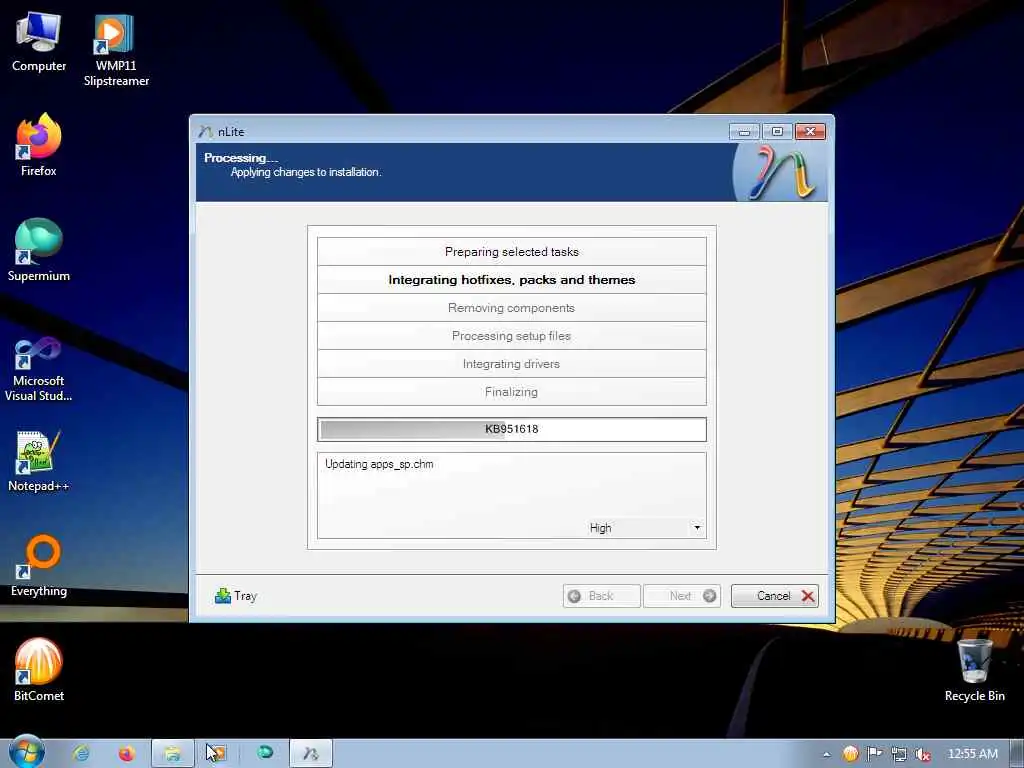Screen dimensions: 1024x768
Task: Launch BitComet desktop shortcut
Action: 39,670
